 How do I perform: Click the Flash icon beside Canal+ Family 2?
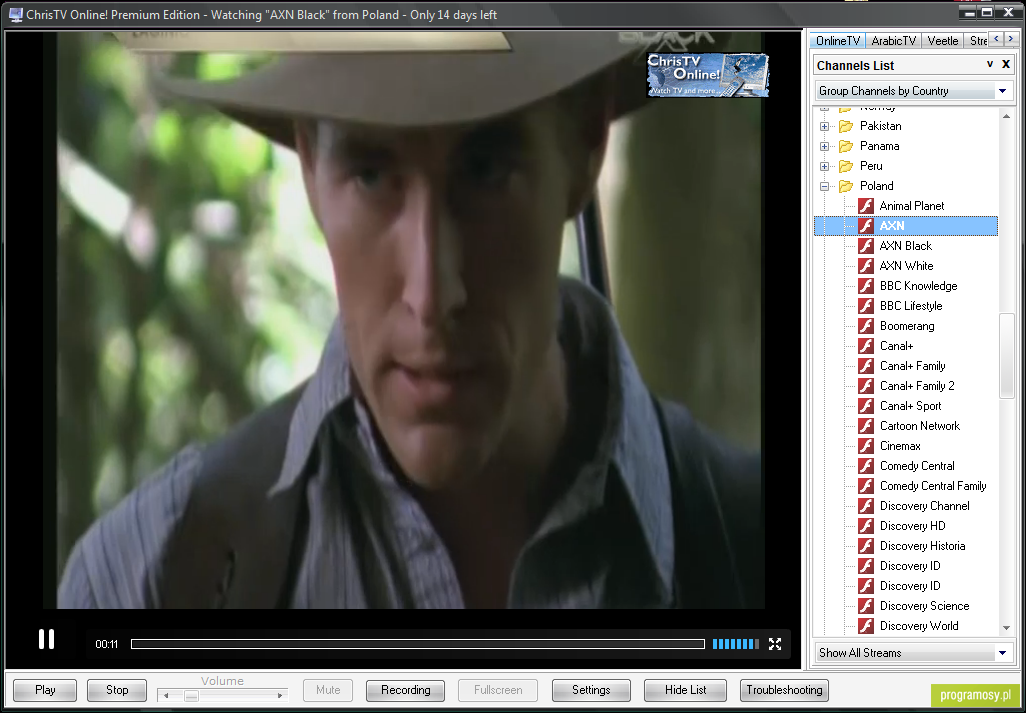866,386
